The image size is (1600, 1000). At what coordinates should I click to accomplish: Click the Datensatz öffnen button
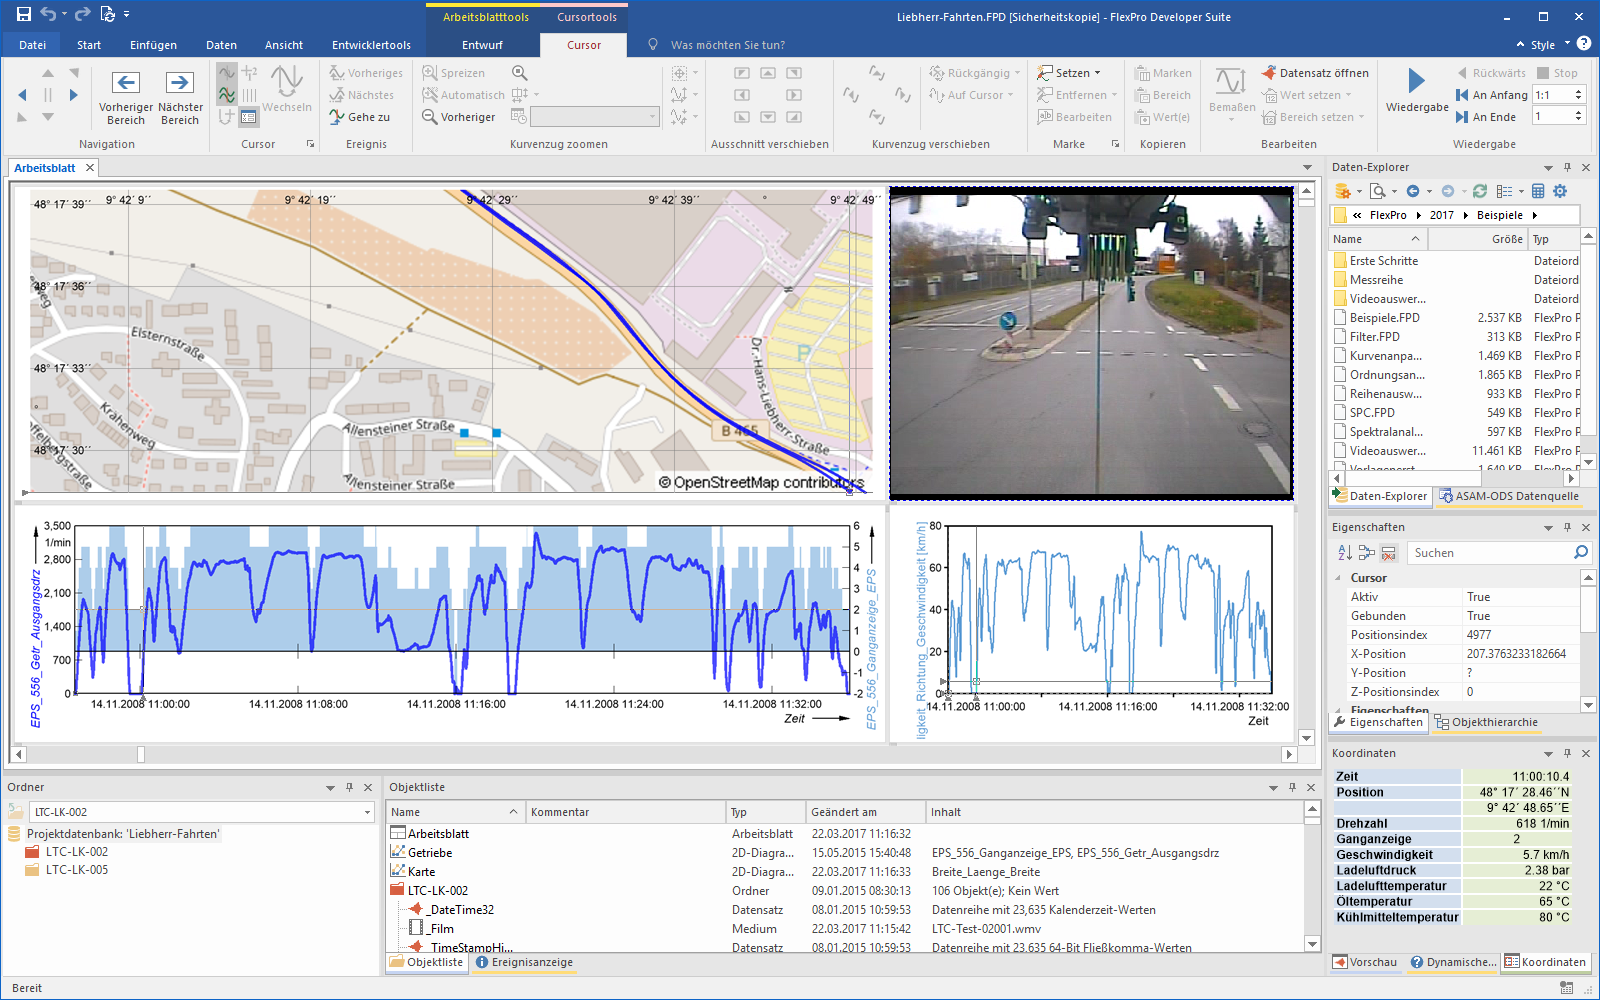coord(1315,73)
